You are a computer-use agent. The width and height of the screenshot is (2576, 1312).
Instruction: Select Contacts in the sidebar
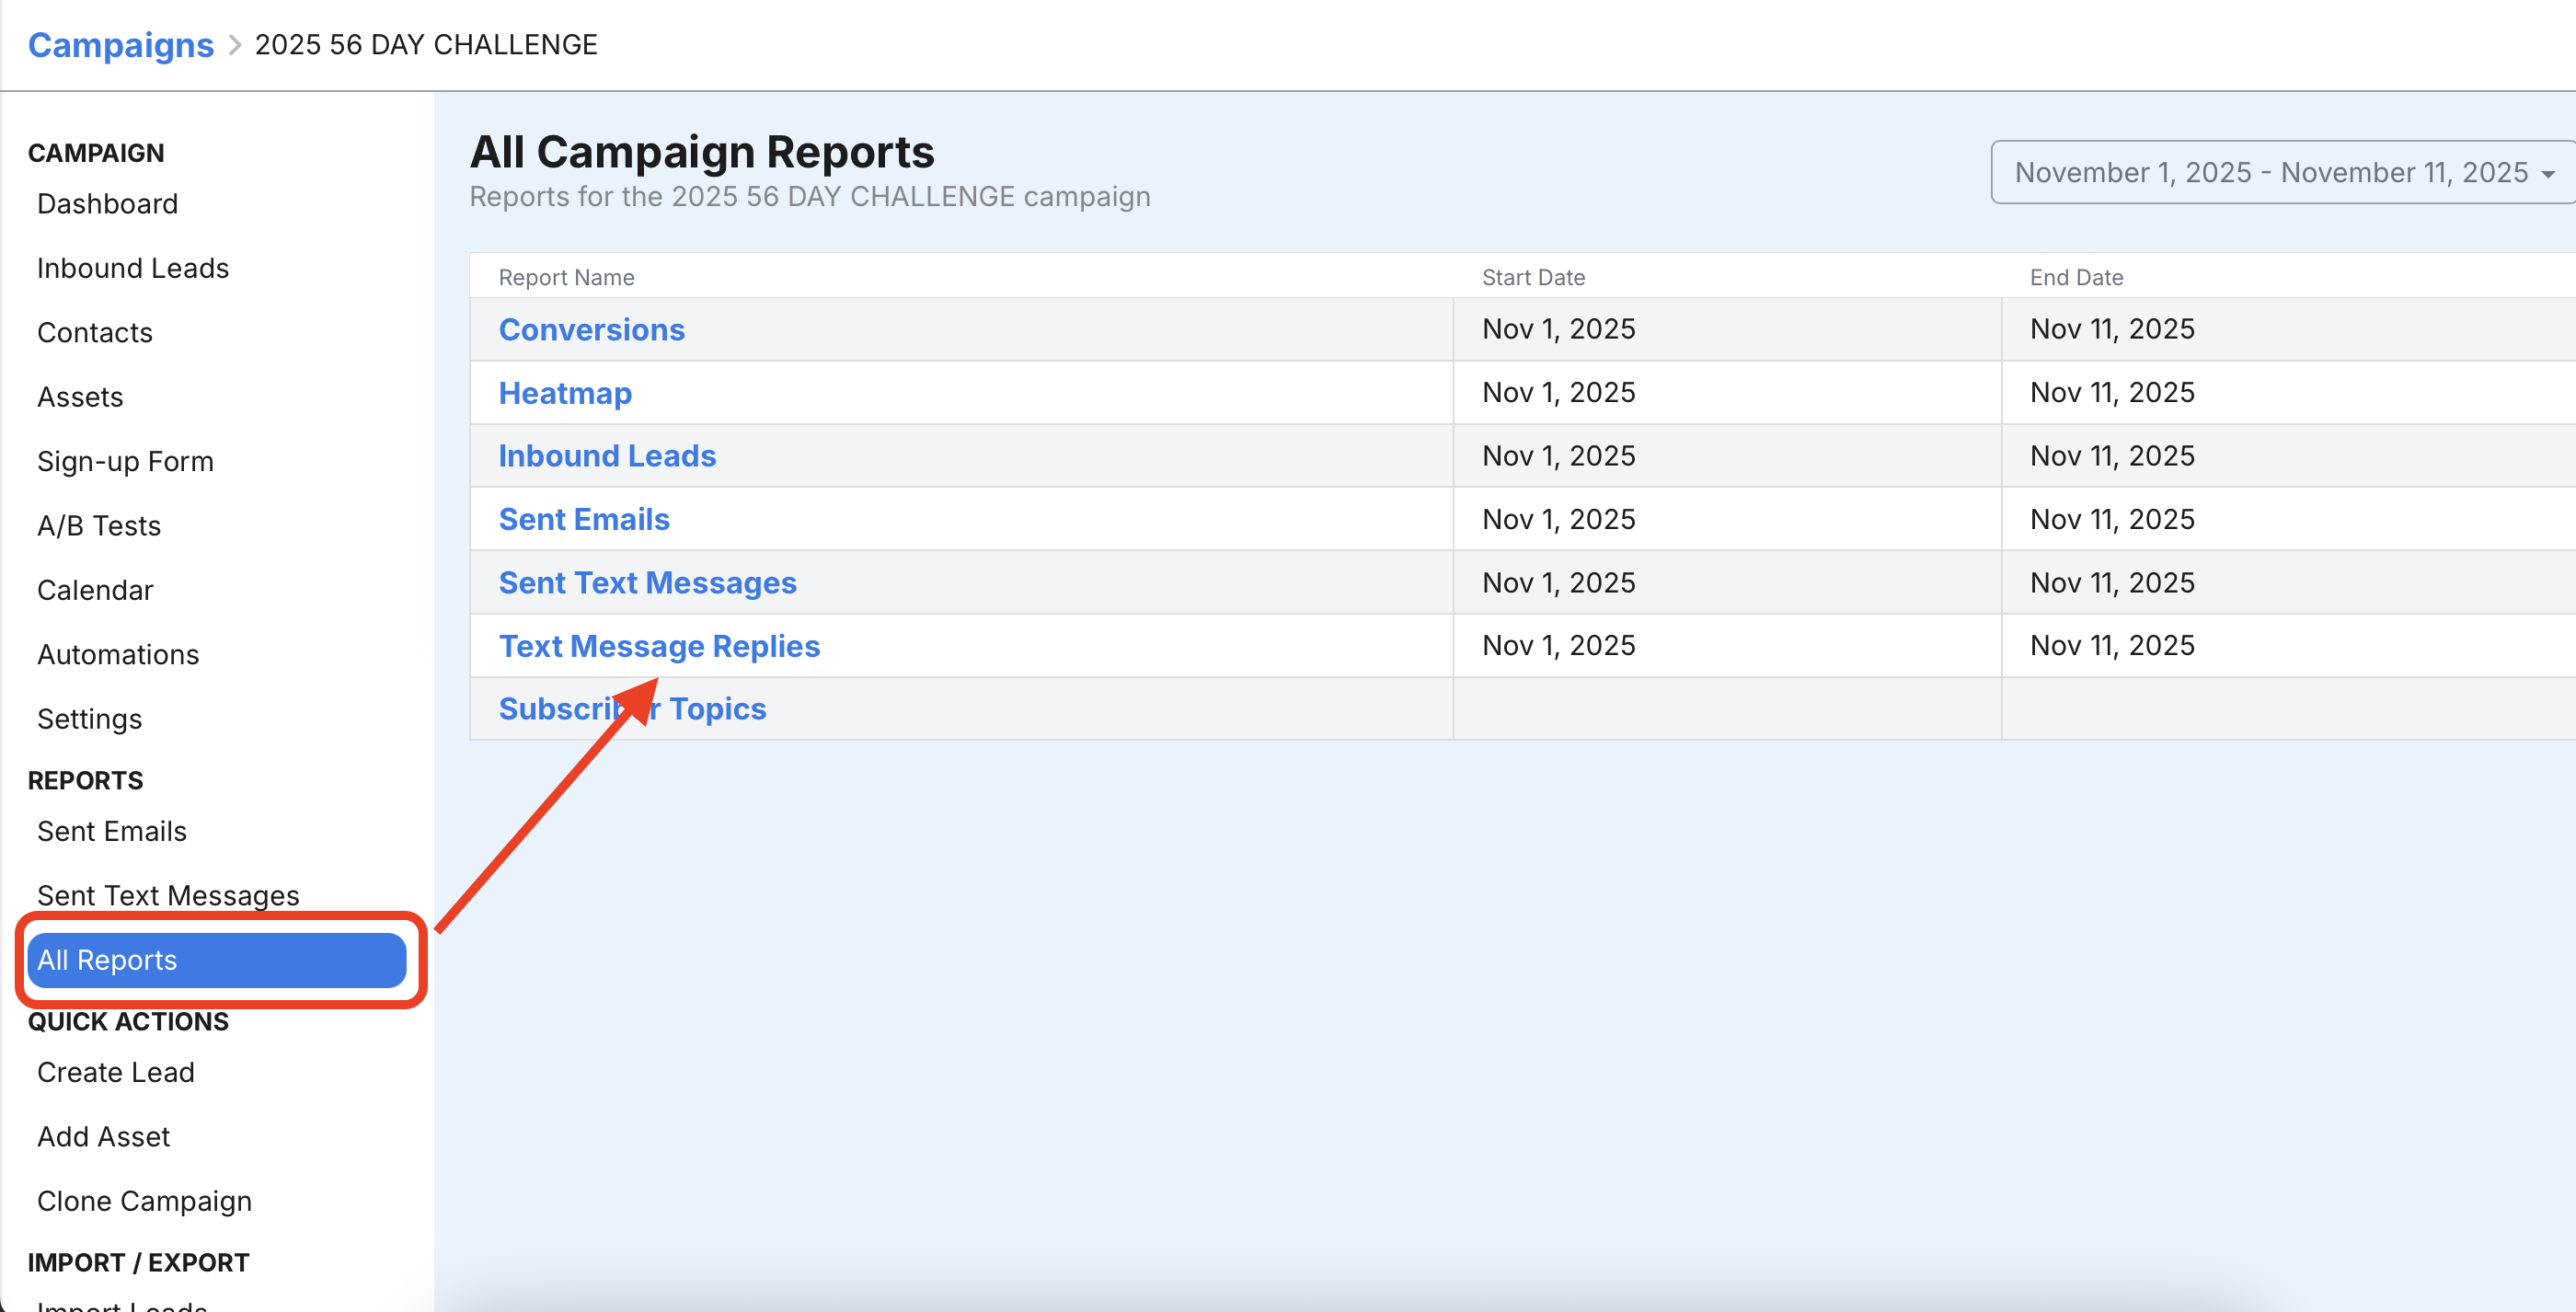pyautogui.click(x=95, y=333)
